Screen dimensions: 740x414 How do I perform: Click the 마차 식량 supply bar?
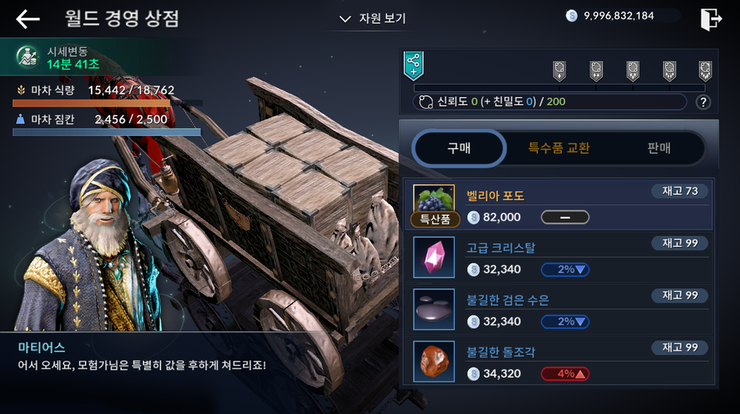click(x=108, y=103)
